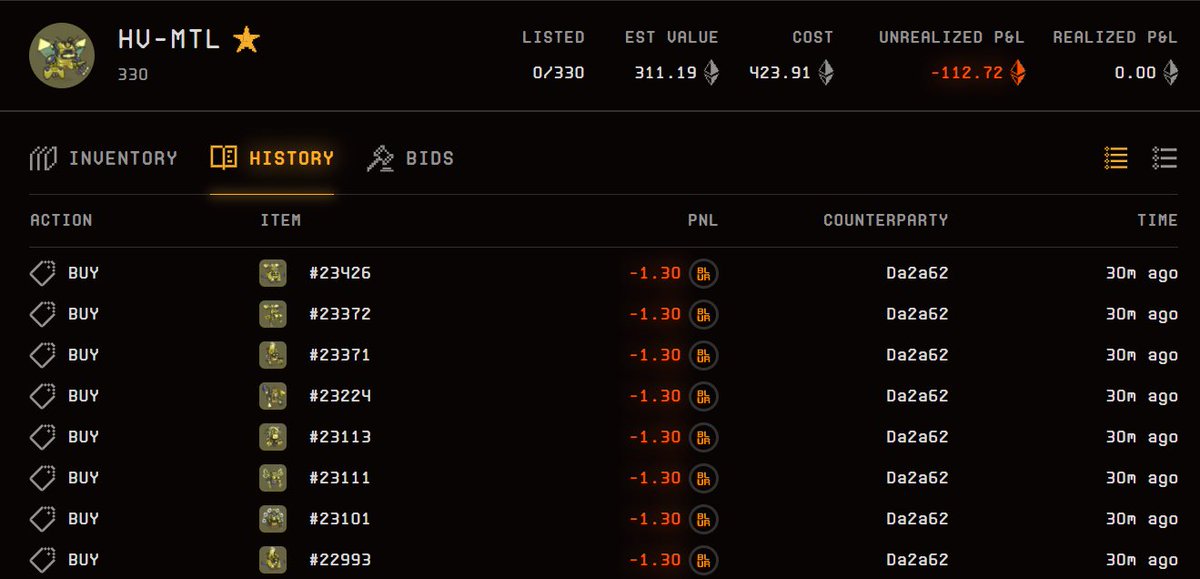Open counterparty Da2a62 in #23224 row
Image resolution: width=1200 pixels, height=579 pixels.
[x=917, y=396]
